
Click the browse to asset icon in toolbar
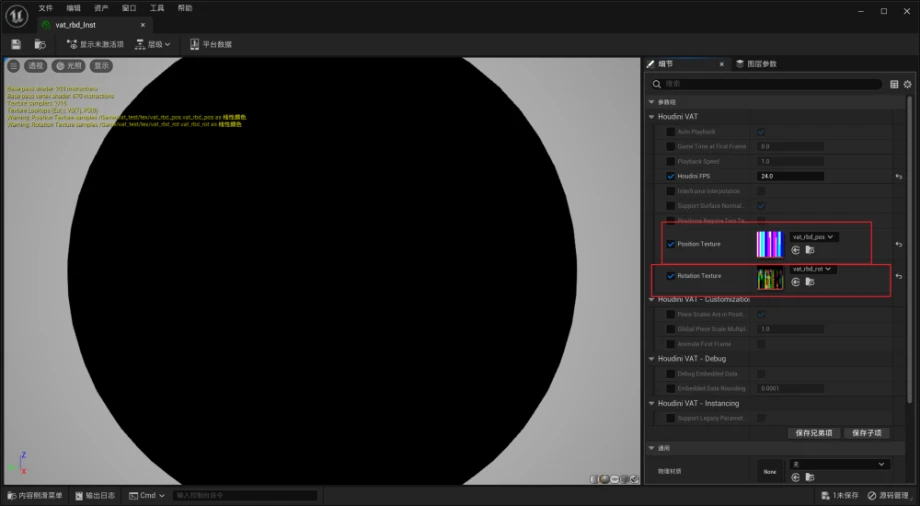[40, 44]
